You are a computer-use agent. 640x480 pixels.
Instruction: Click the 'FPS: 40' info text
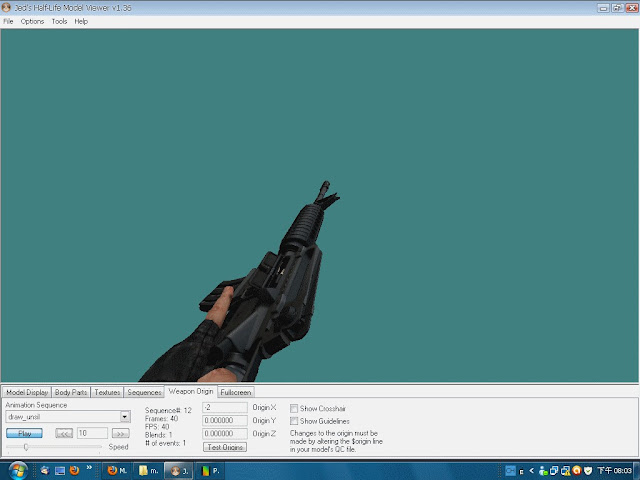[157, 427]
